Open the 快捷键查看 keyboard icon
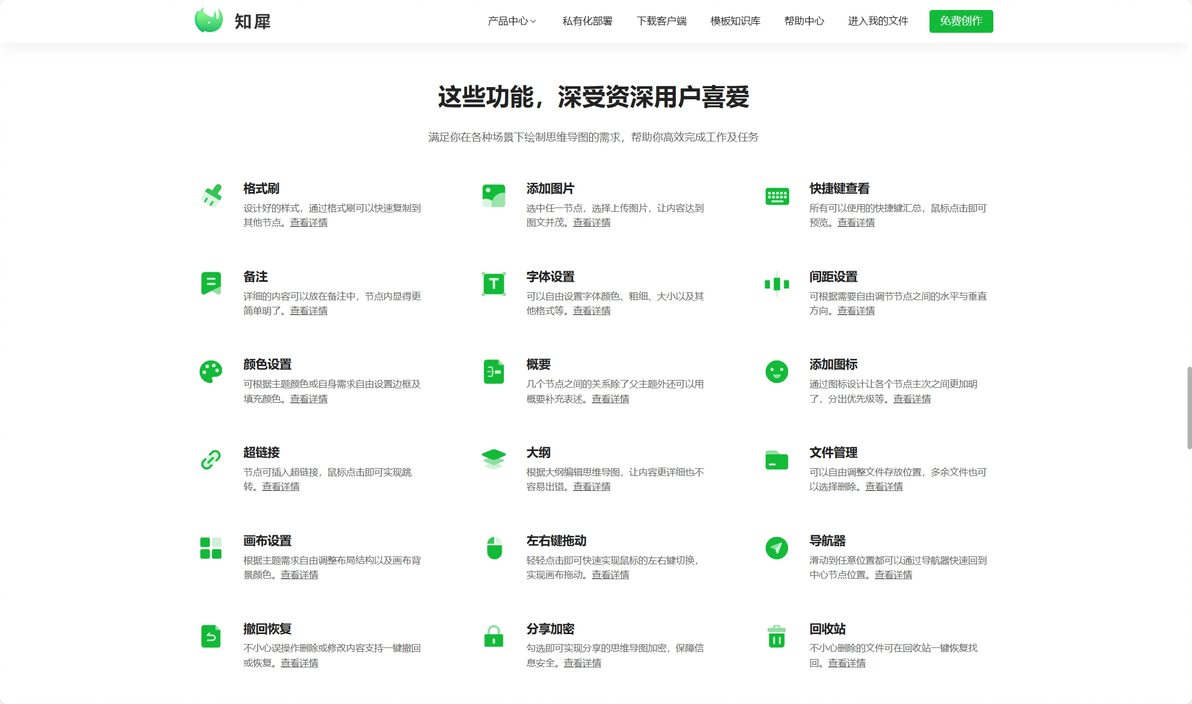The height and width of the screenshot is (704, 1192). point(777,194)
